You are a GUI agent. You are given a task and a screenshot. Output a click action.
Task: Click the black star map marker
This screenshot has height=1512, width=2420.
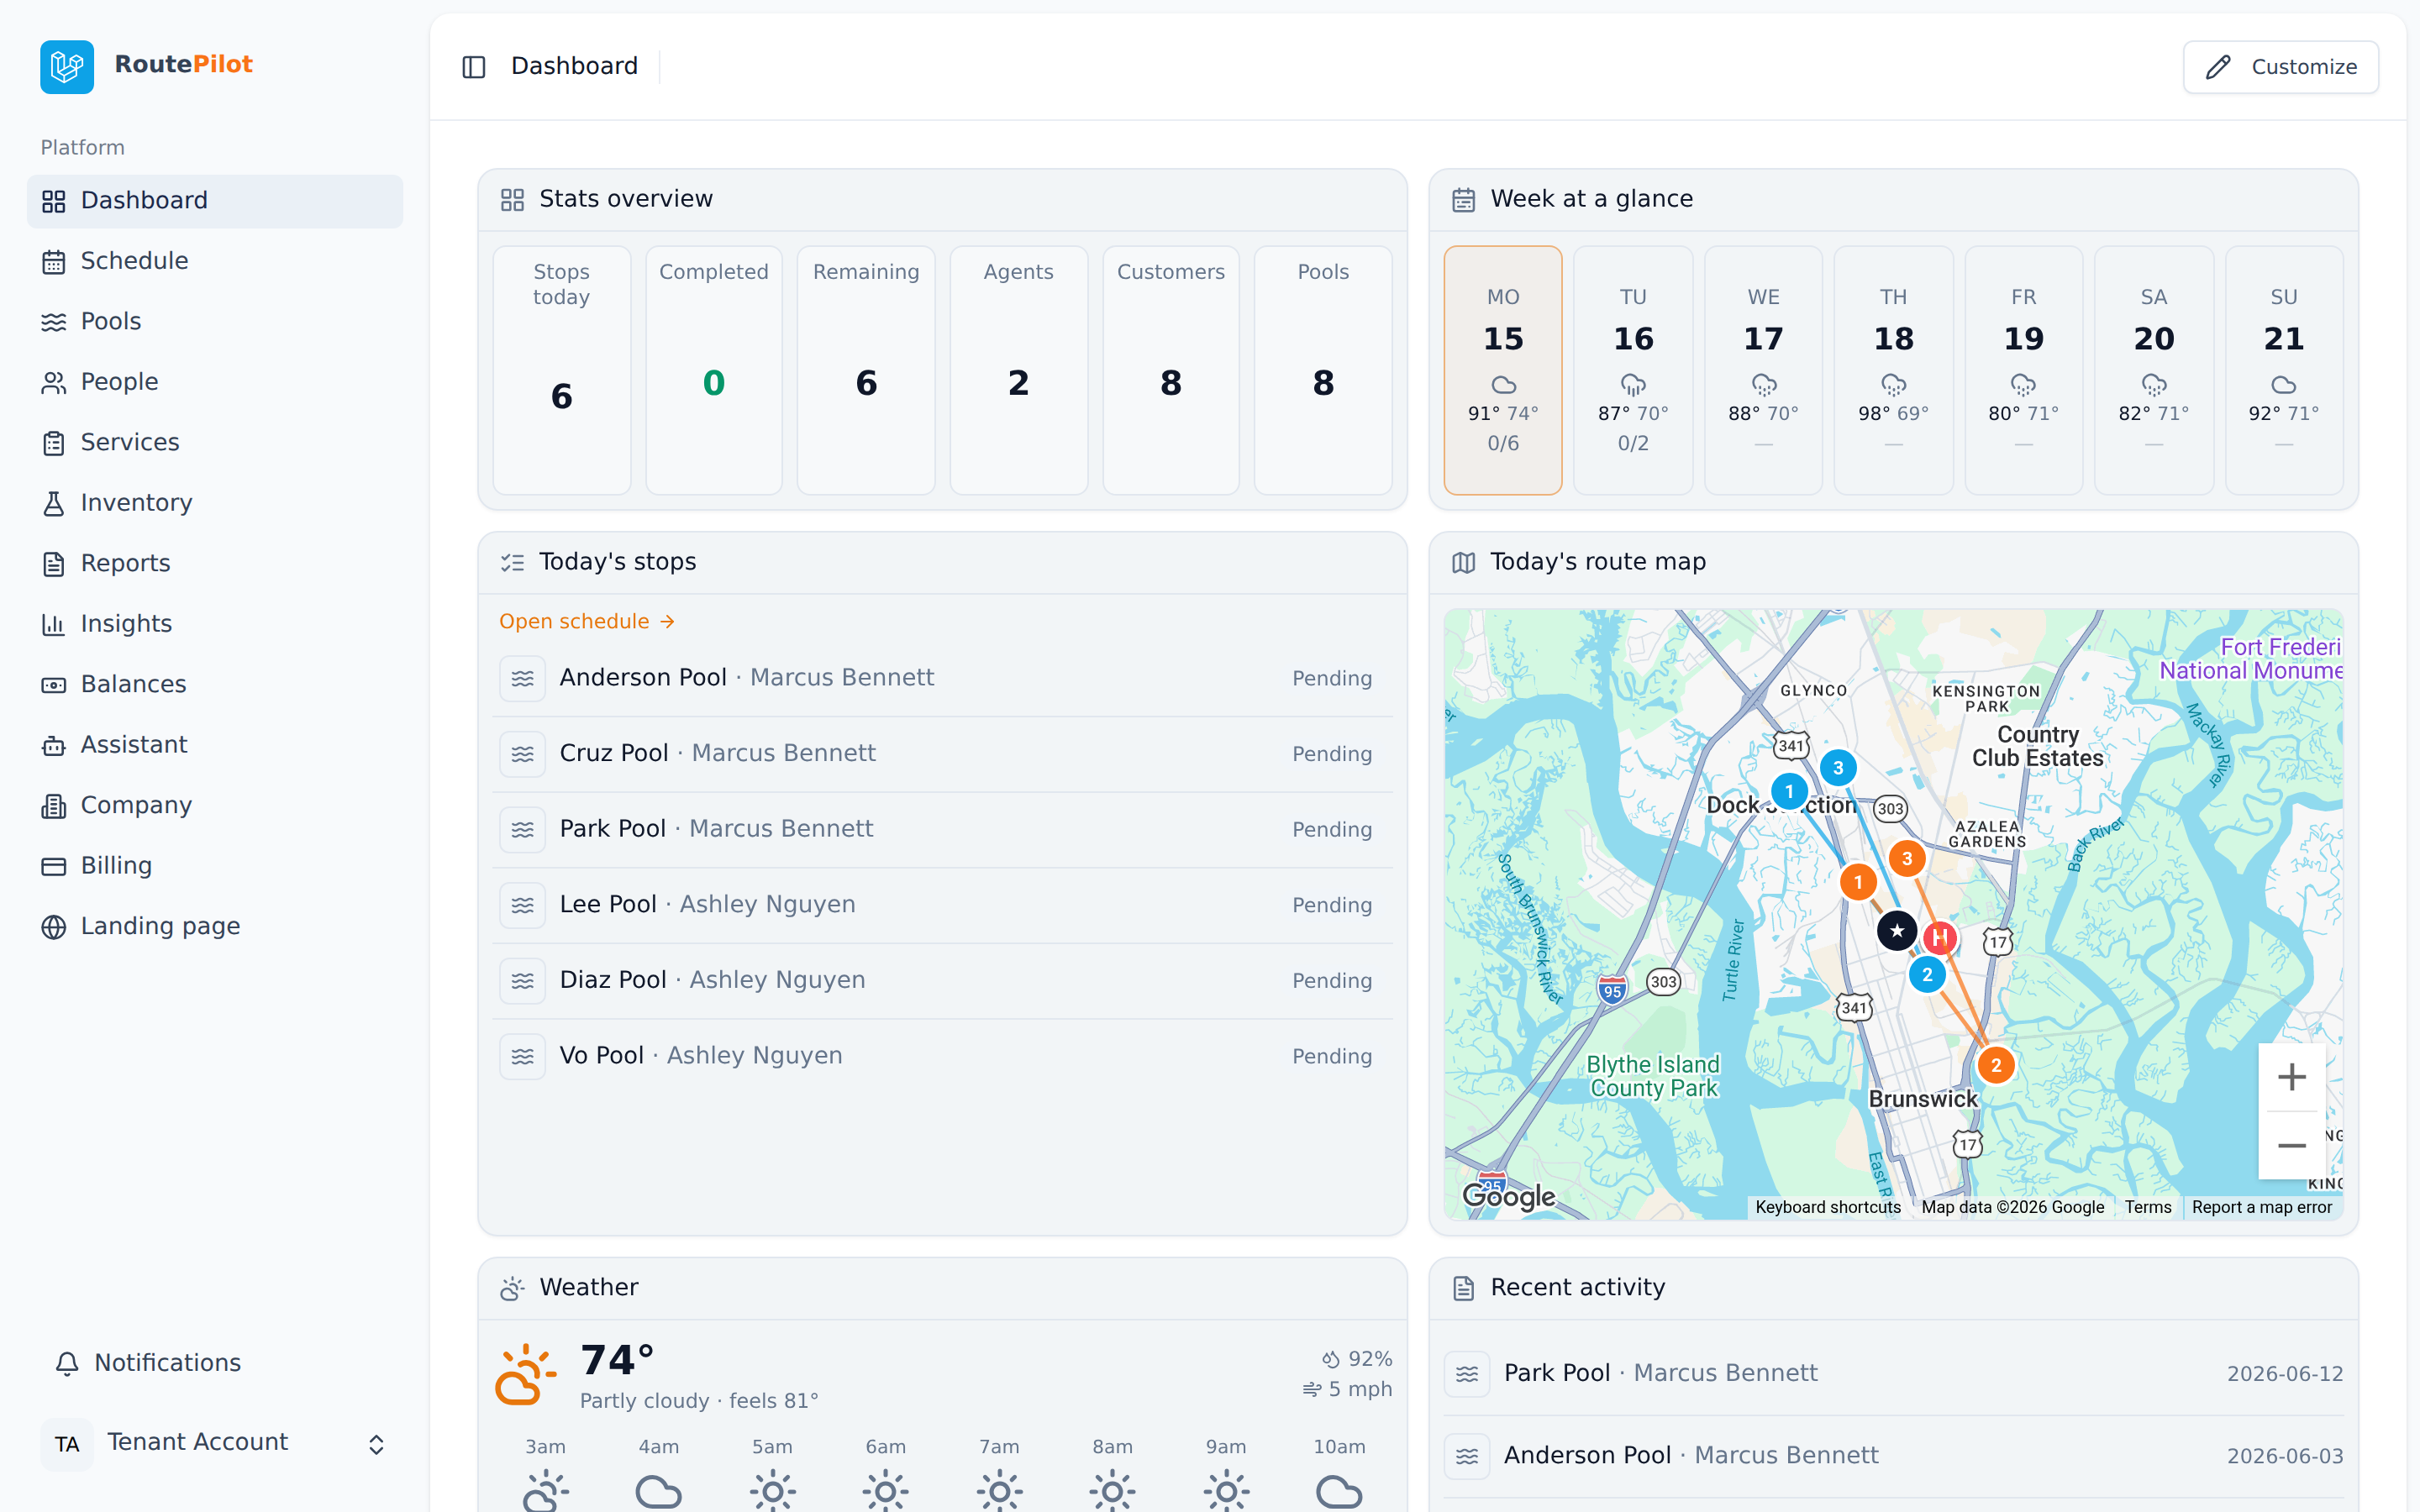pos(1896,931)
